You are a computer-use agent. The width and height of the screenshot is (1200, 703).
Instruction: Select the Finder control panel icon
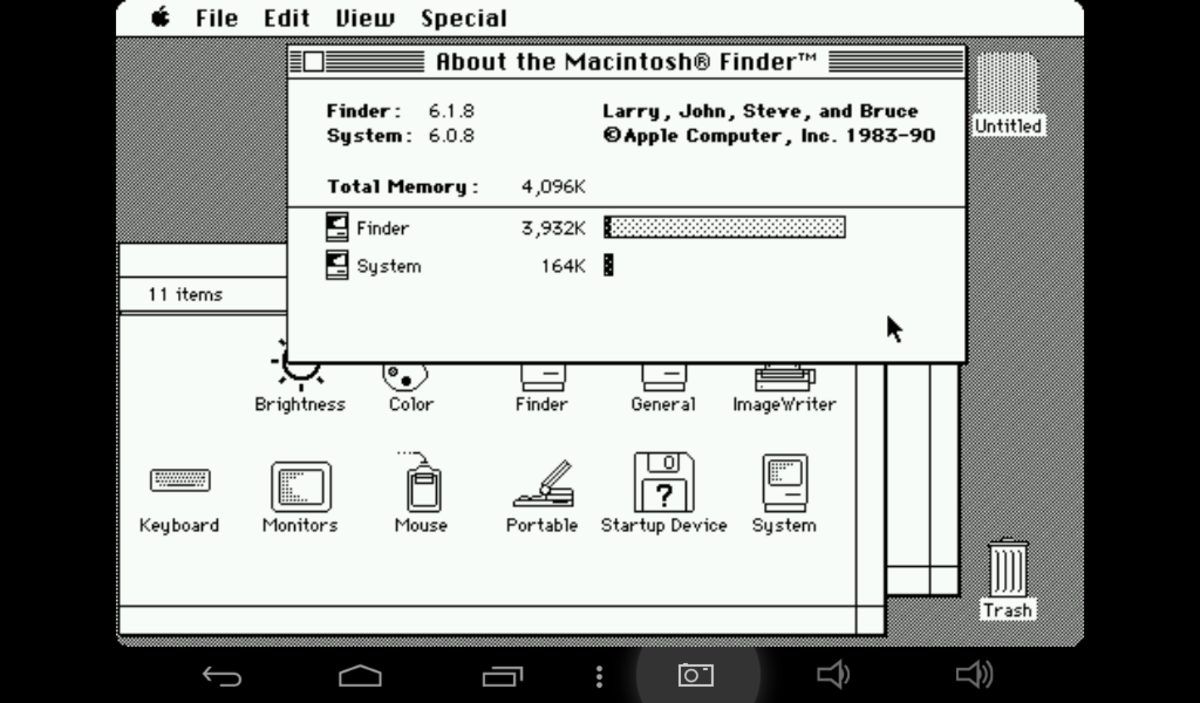coord(541,378)
